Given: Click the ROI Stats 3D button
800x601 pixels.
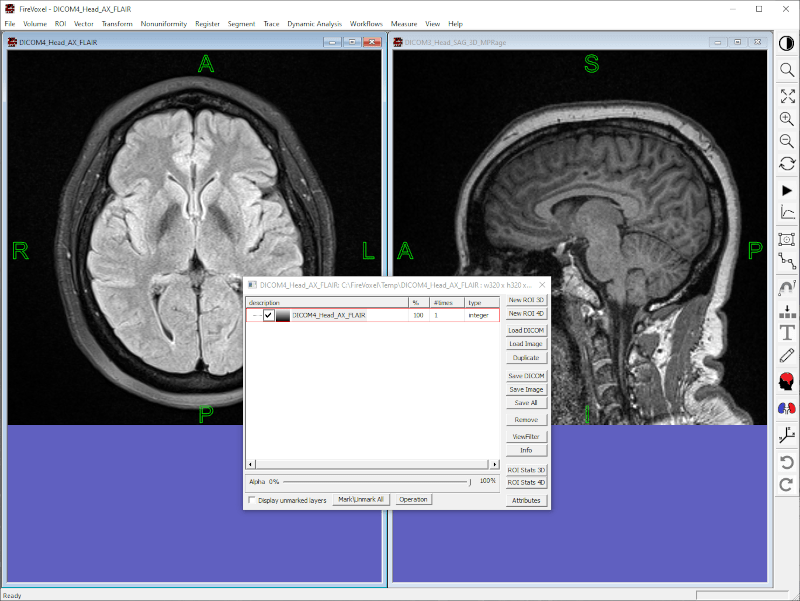Looking at the screenshot, I should tap(526, 470).
